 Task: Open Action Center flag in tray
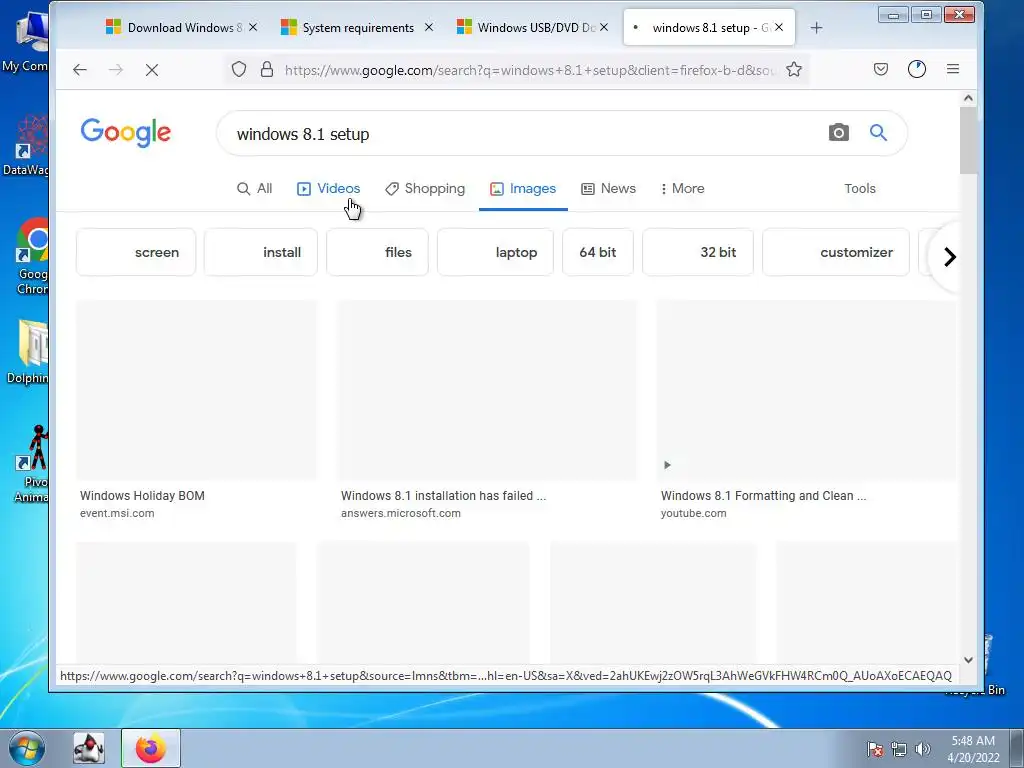(874, 749)
